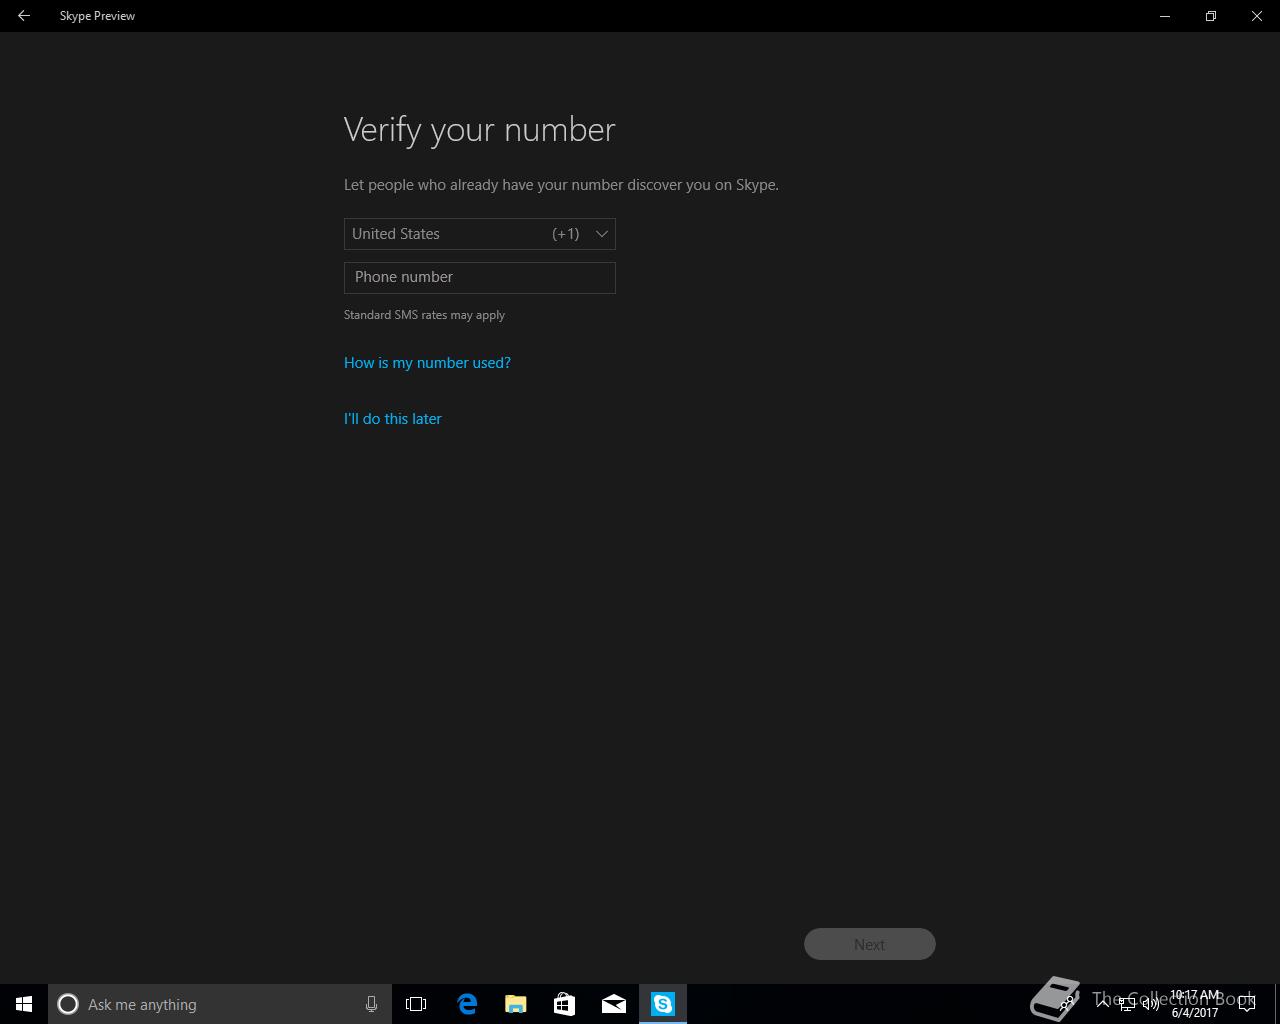This screenshot has height=1024, width=1280.
Task: Focus the Cortana 'Ask me anything' search box
Action: point(220,1004)
